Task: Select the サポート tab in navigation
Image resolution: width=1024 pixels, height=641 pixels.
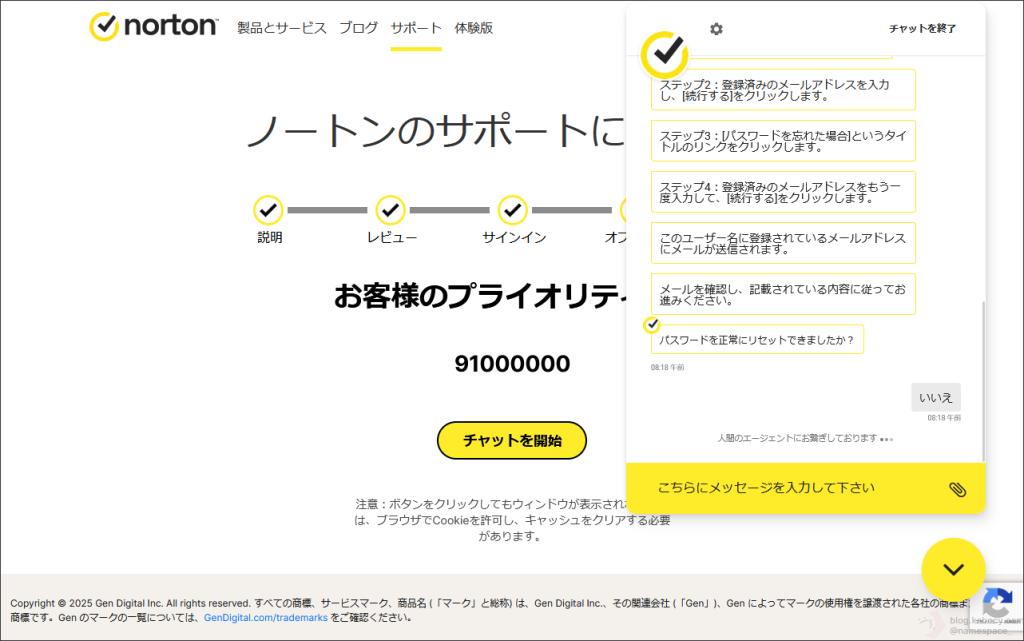Action: tap(416, 28)
